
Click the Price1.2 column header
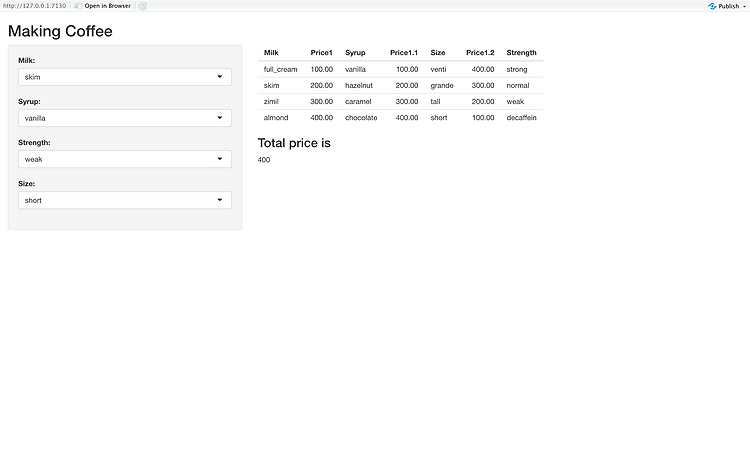[x=480, y=53]
